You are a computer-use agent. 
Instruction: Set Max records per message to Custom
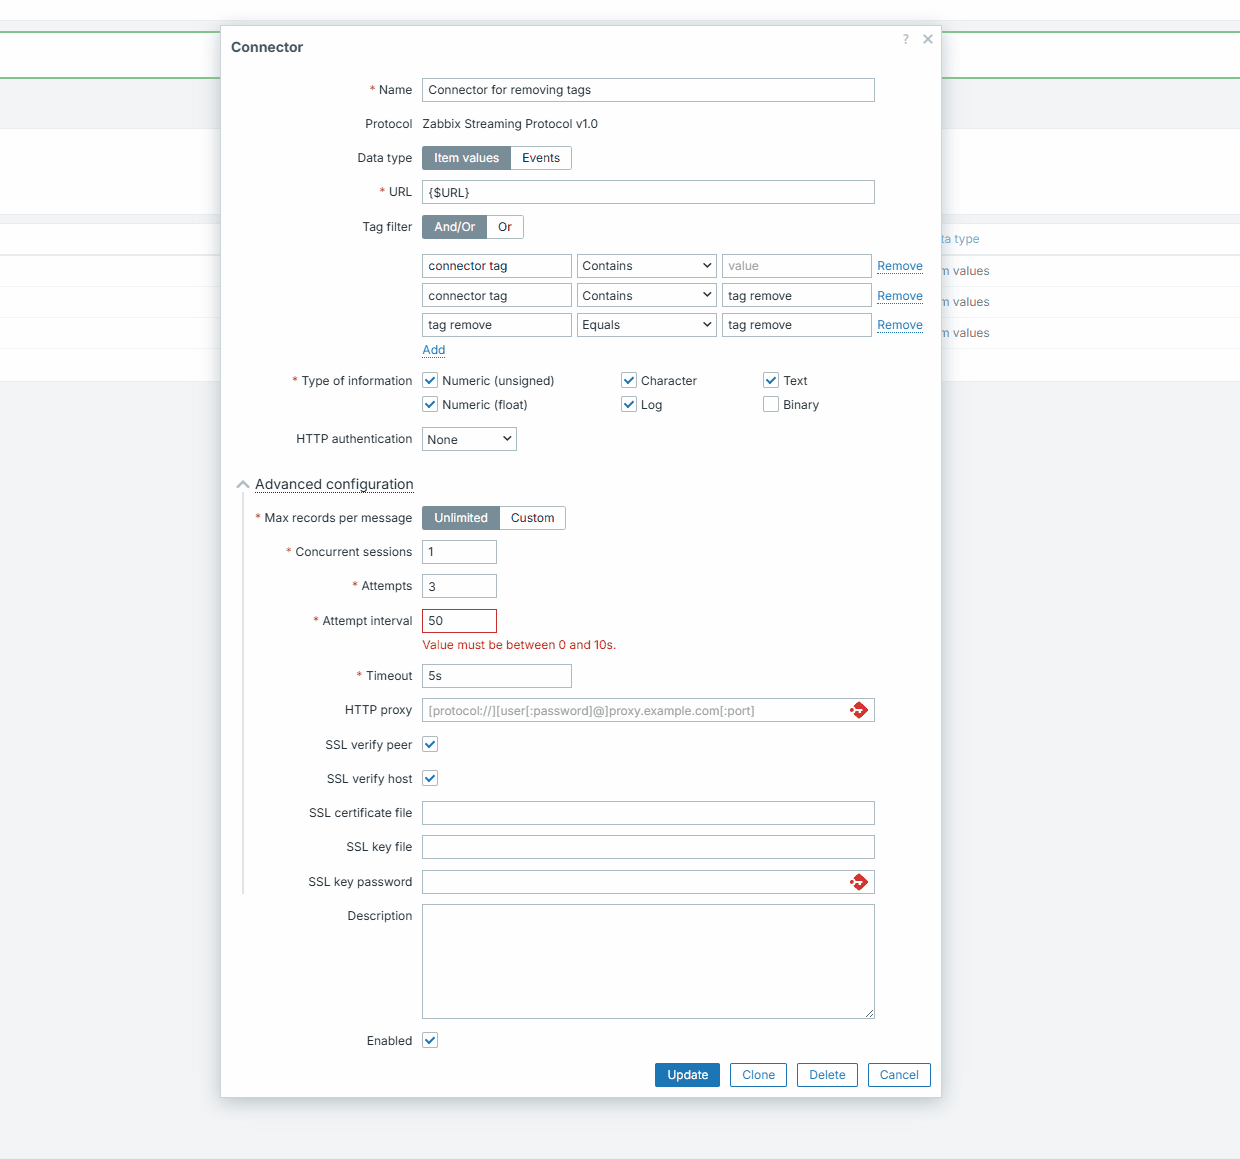click(532, 518)
